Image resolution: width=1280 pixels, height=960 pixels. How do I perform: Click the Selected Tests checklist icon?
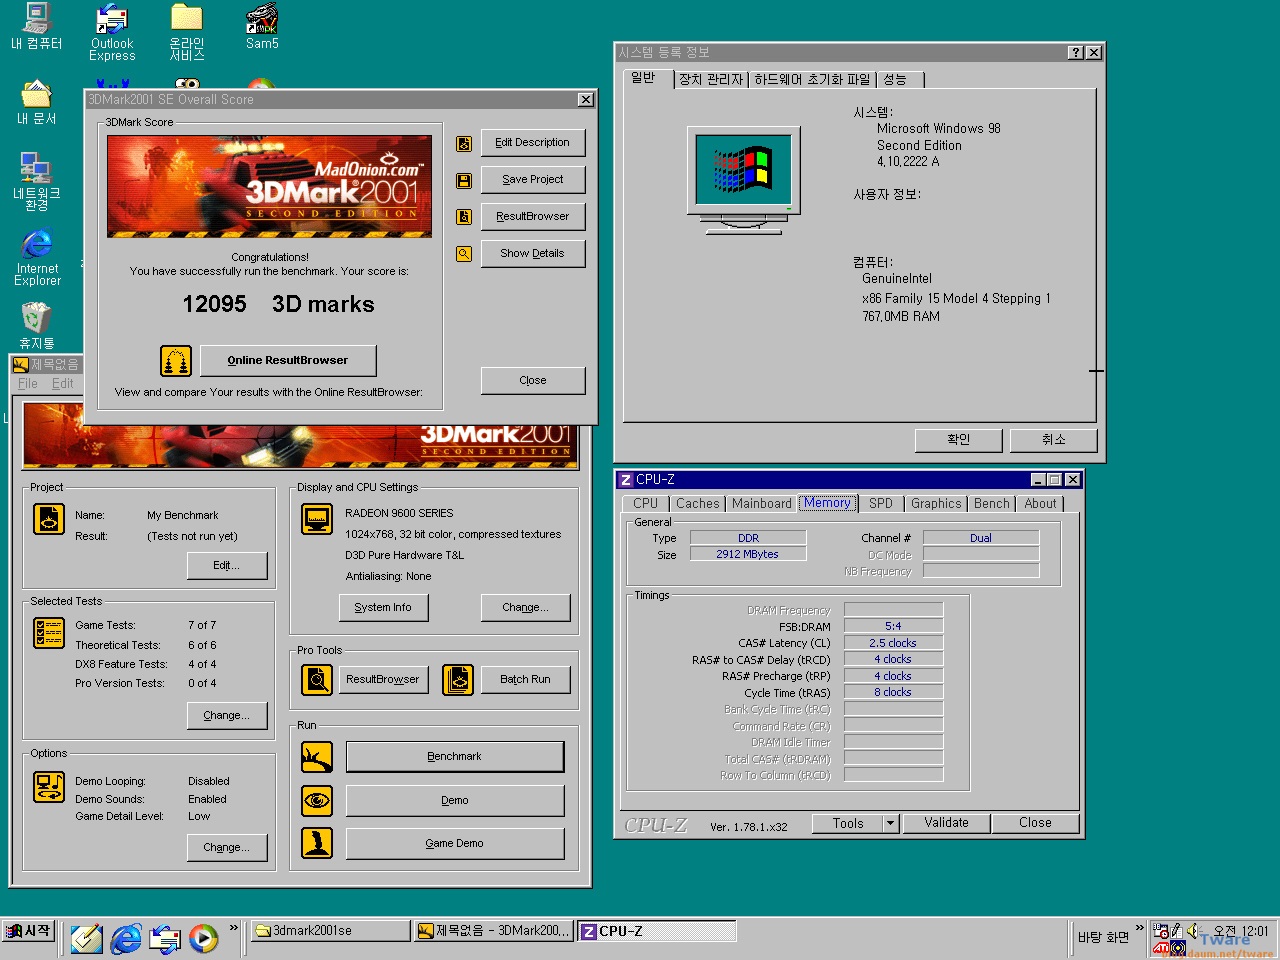point(49,633)
